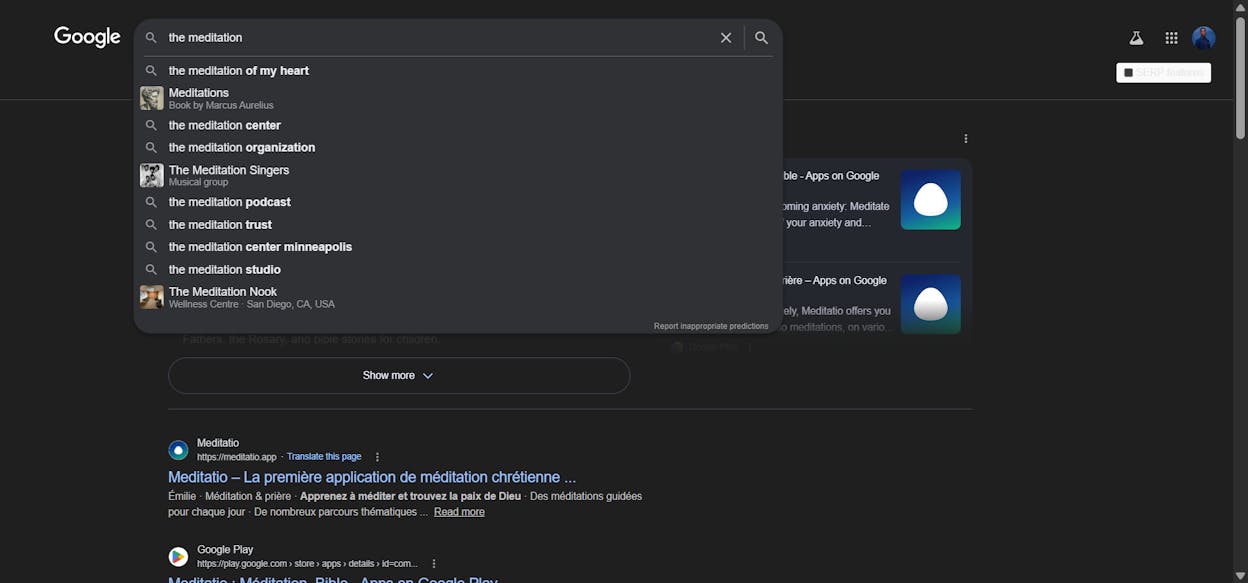This screenshot has width=1248, height=583.
Task: Click the Google Play store URL breadcrumb
Action: 307,564
